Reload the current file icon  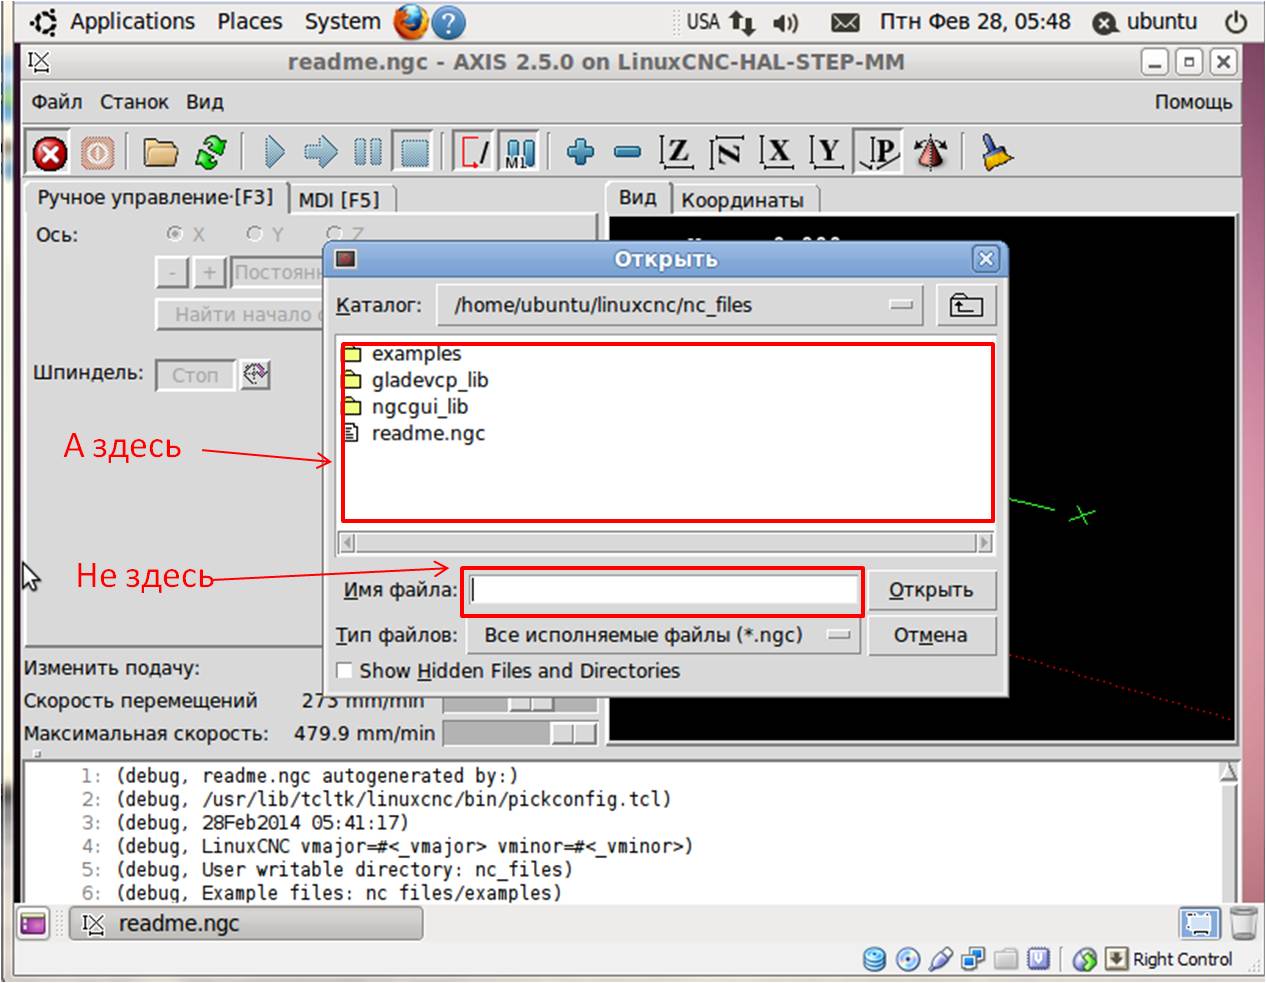coord(211,153)
